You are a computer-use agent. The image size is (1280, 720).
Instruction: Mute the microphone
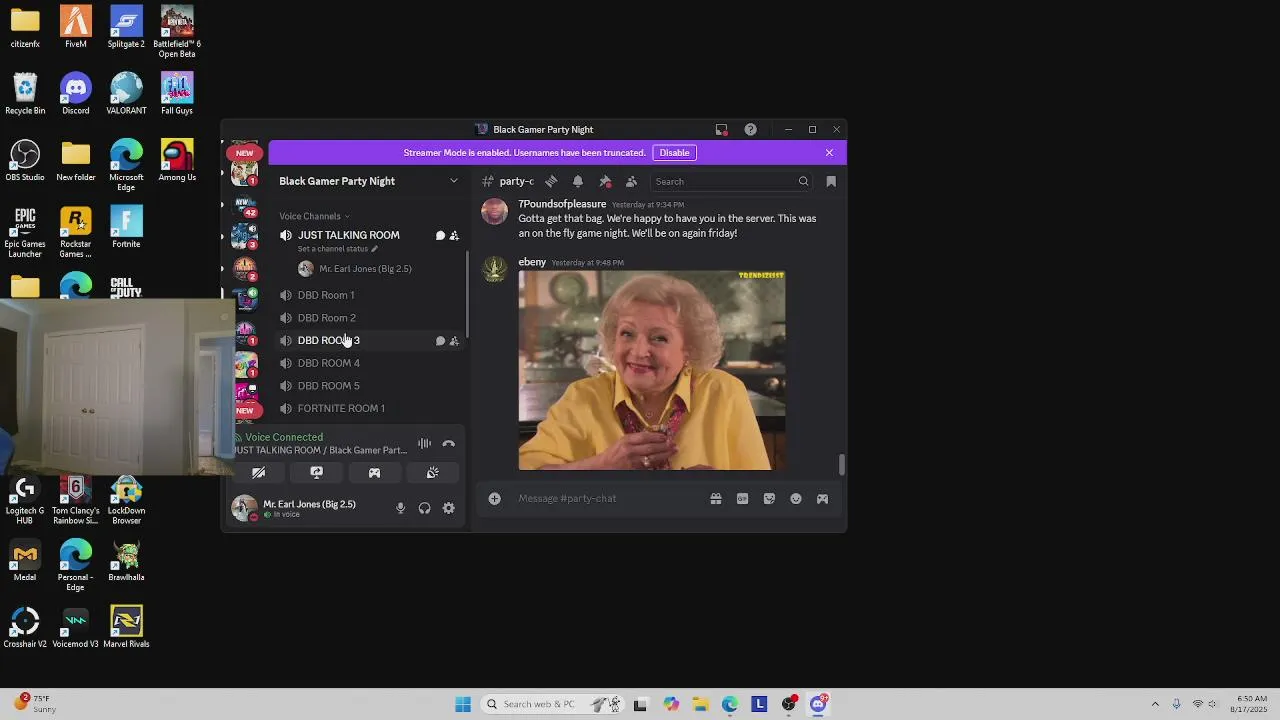[400, 508]
